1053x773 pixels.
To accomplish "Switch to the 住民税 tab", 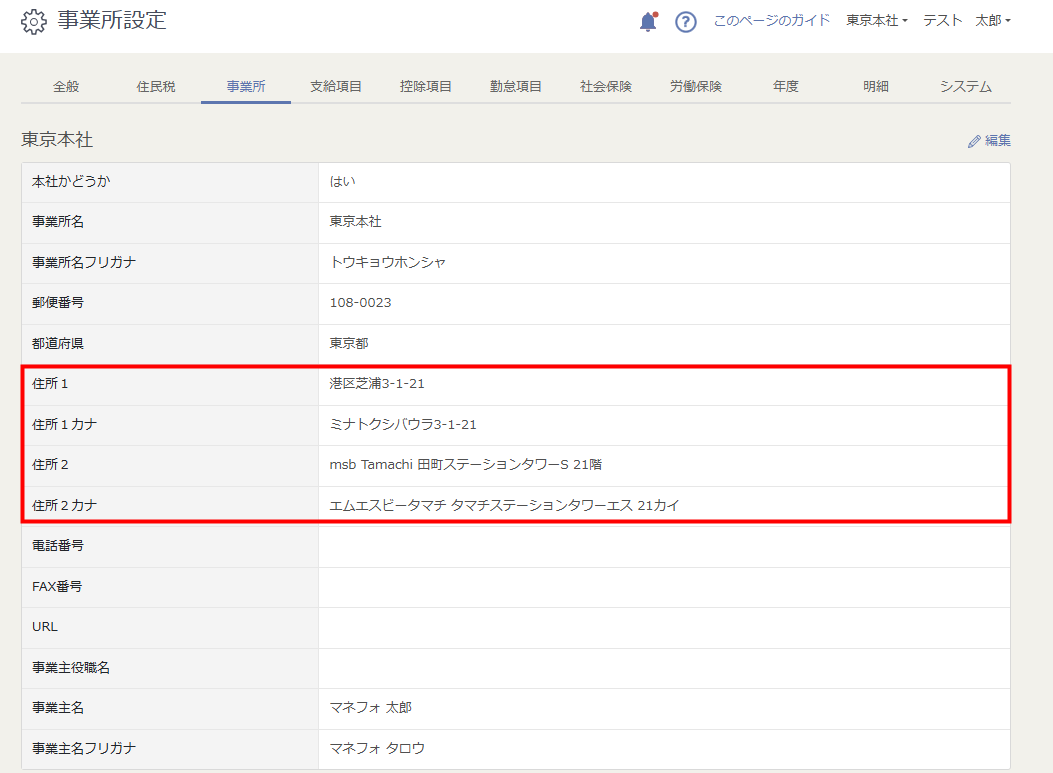I will click(x=156, y=87).
